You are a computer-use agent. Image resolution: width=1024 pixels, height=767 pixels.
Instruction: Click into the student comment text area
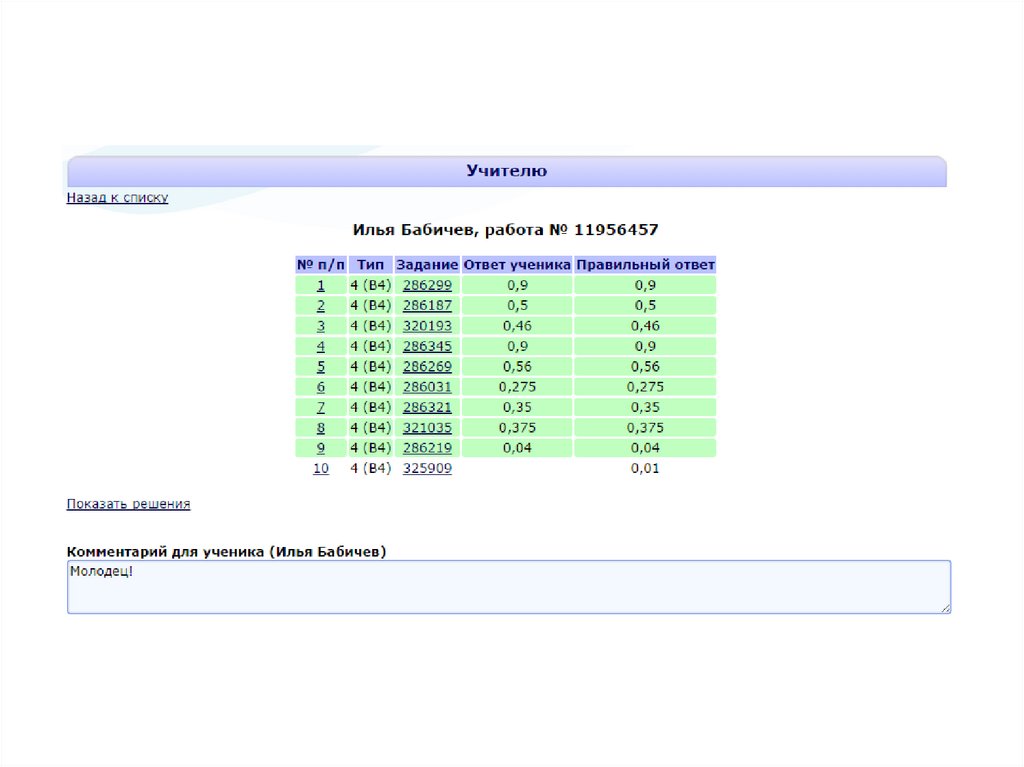(x=508, y=587)
